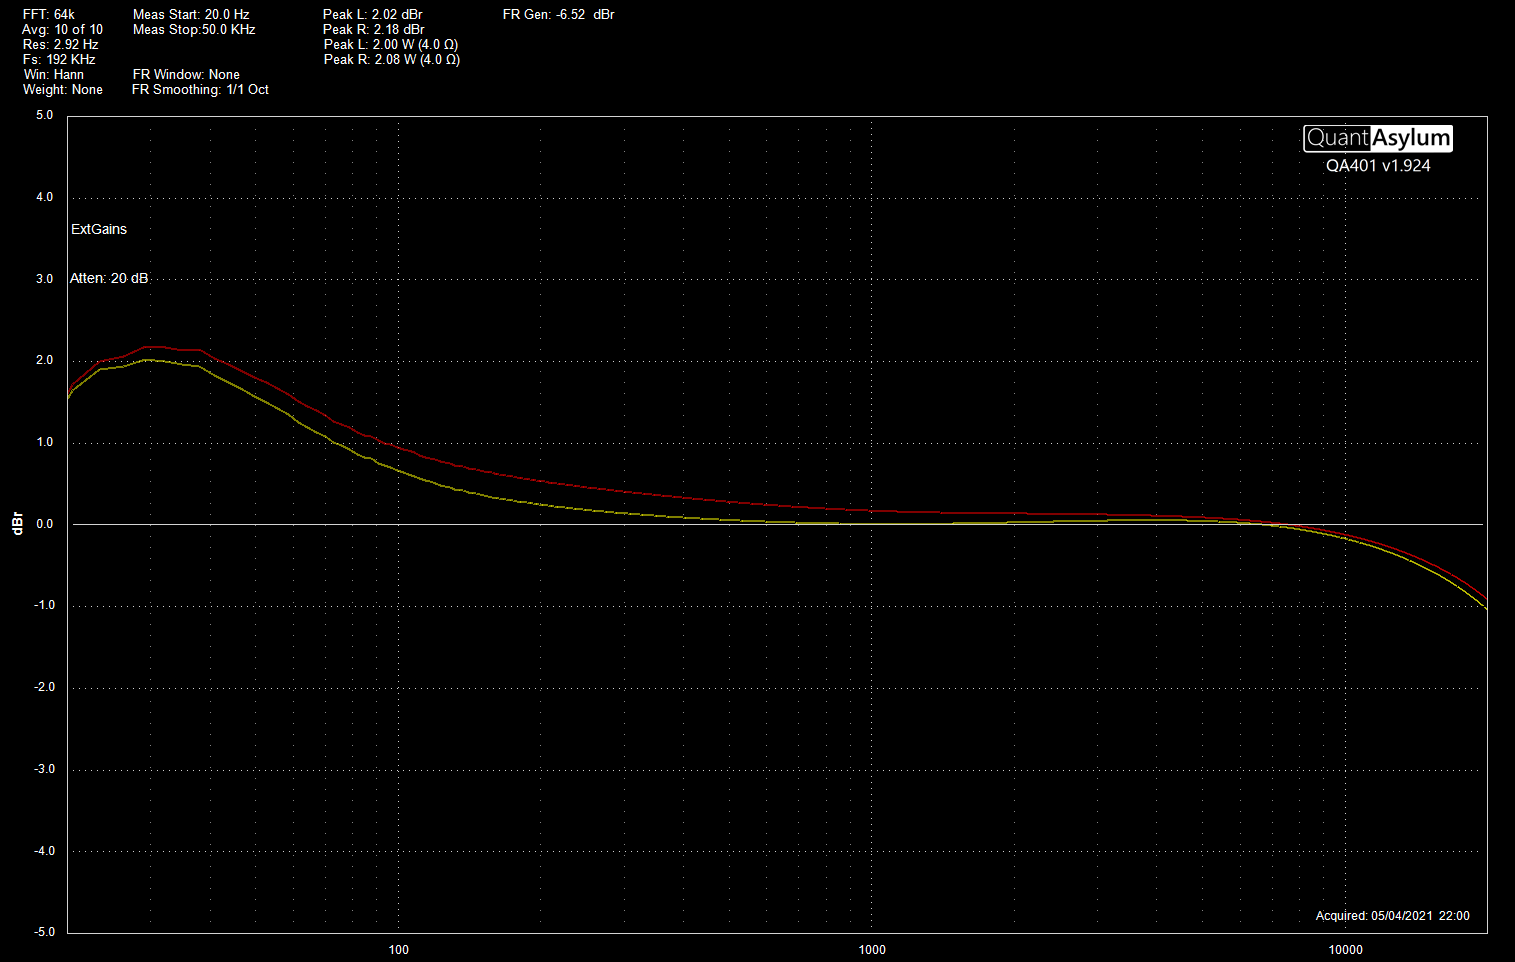
Task: Select the 'FFT: 64k' readout
Action: [x=48, y=15]
